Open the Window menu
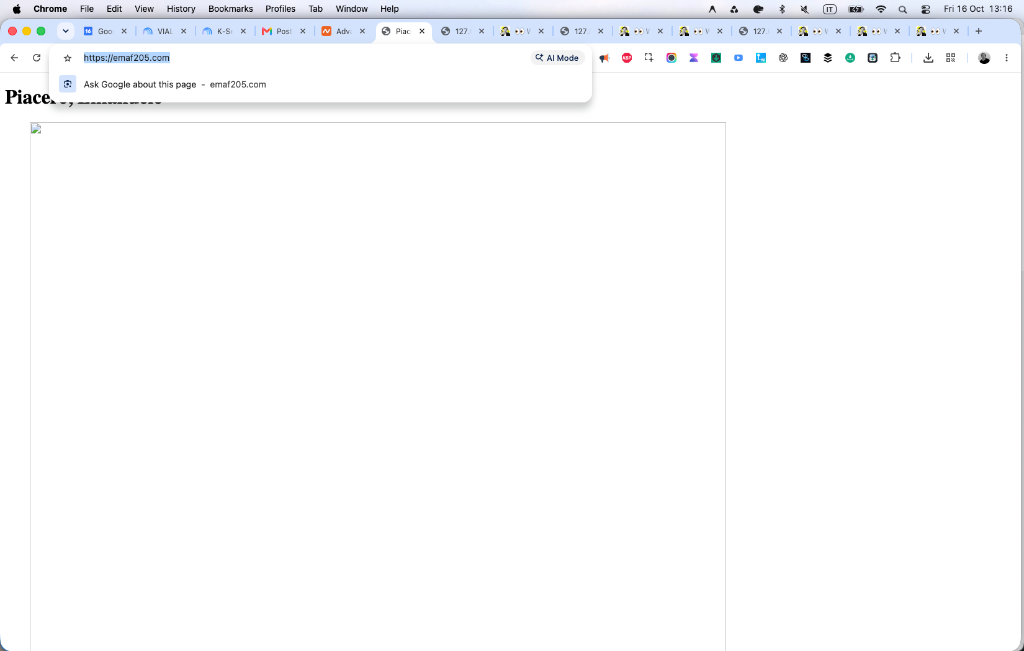 pyautogui.click(x=351, y=8)
